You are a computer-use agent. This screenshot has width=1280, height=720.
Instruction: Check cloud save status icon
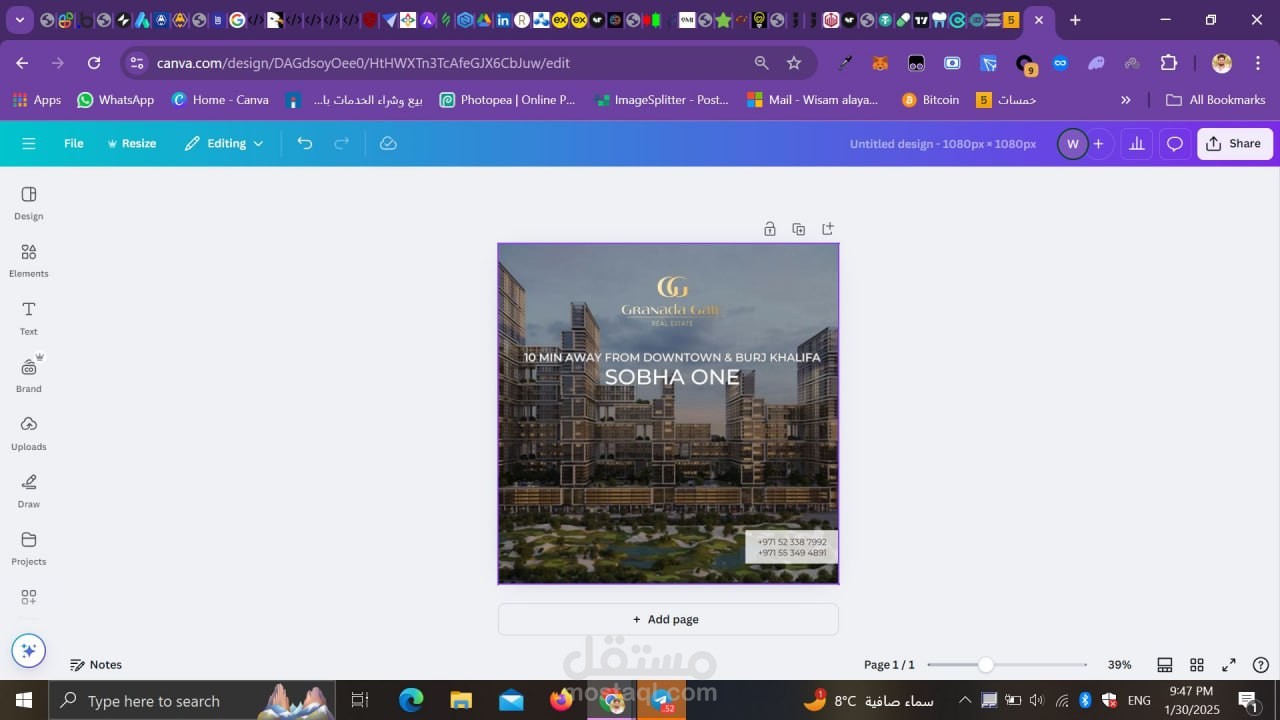pyautogui.click(x=389, y=144)
